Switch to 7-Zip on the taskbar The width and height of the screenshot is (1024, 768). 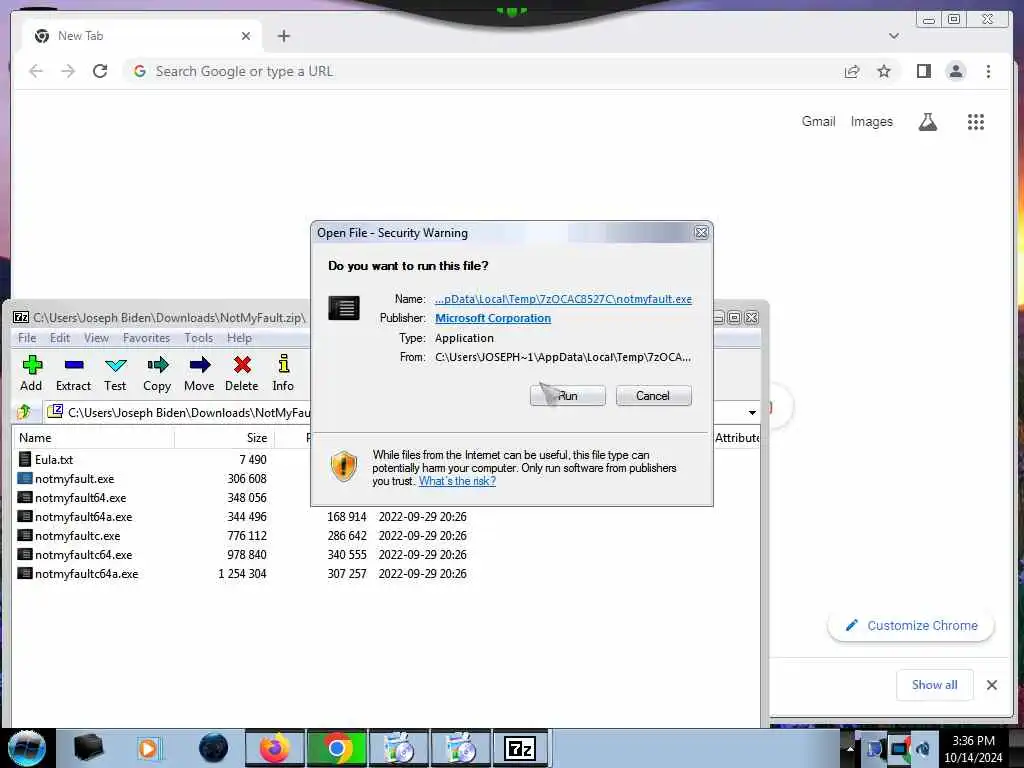520,748
